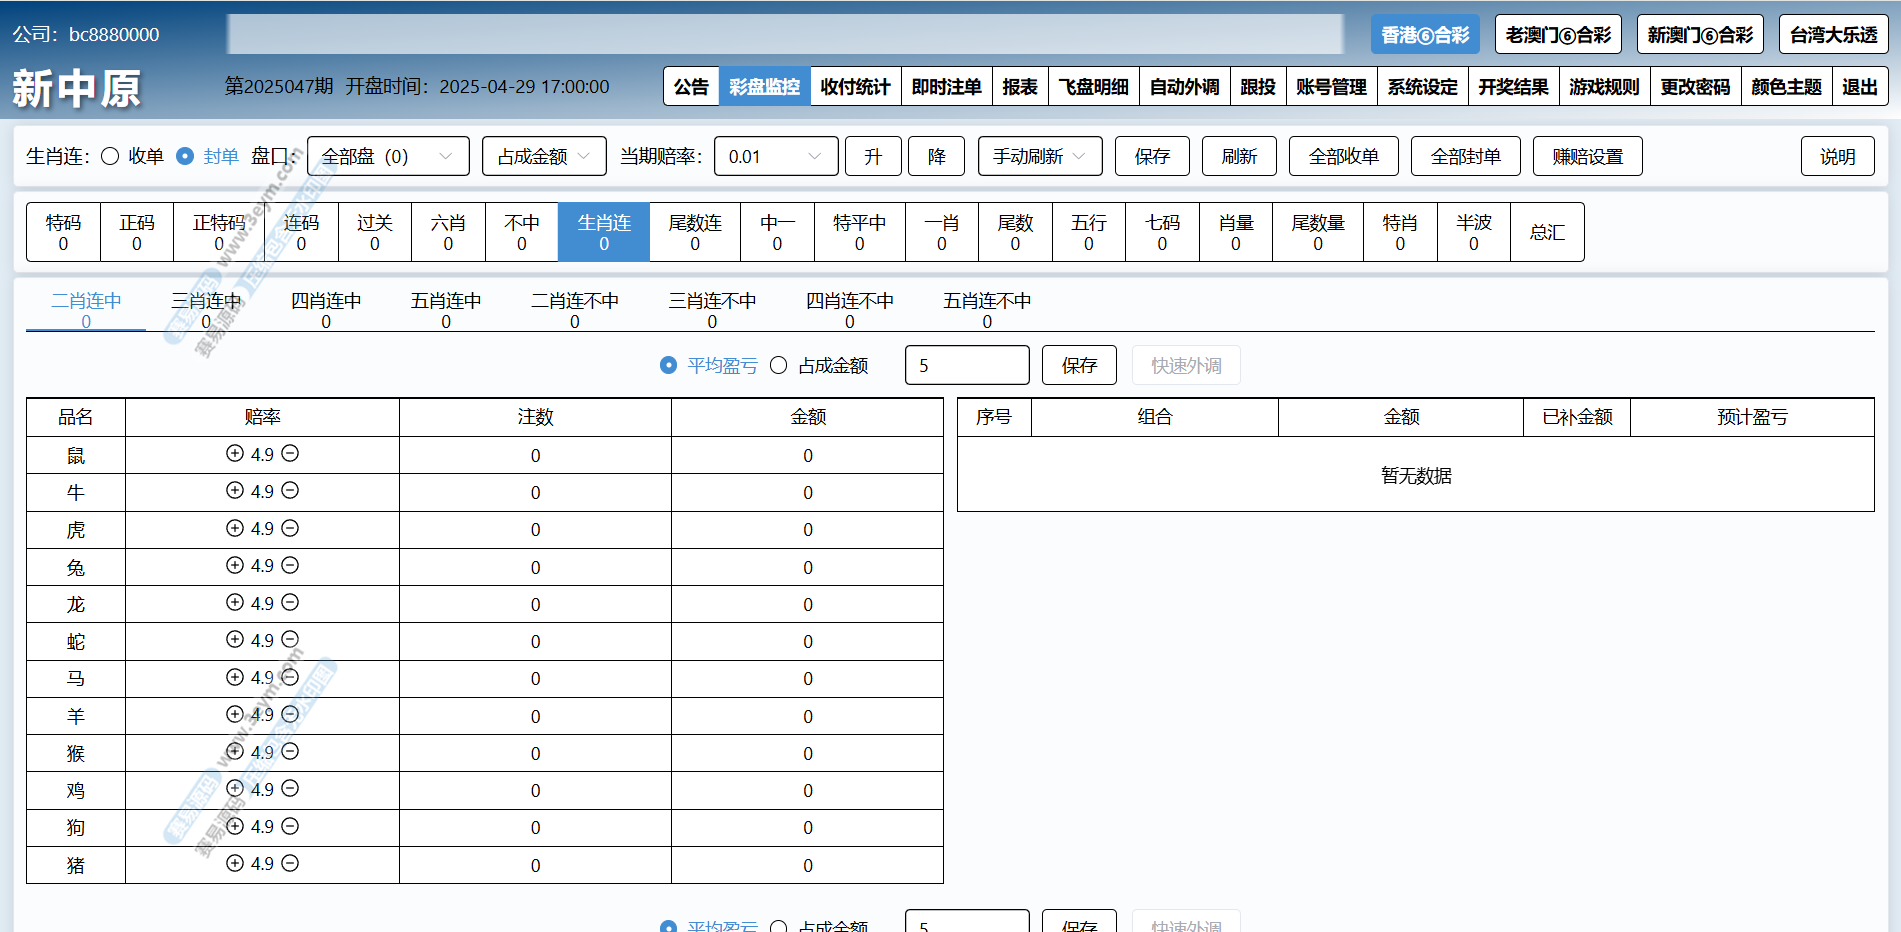This screenshot has width=1901, height=932.
Task: Choose 占成金额 radio option above table
Action: click(779, 366)
